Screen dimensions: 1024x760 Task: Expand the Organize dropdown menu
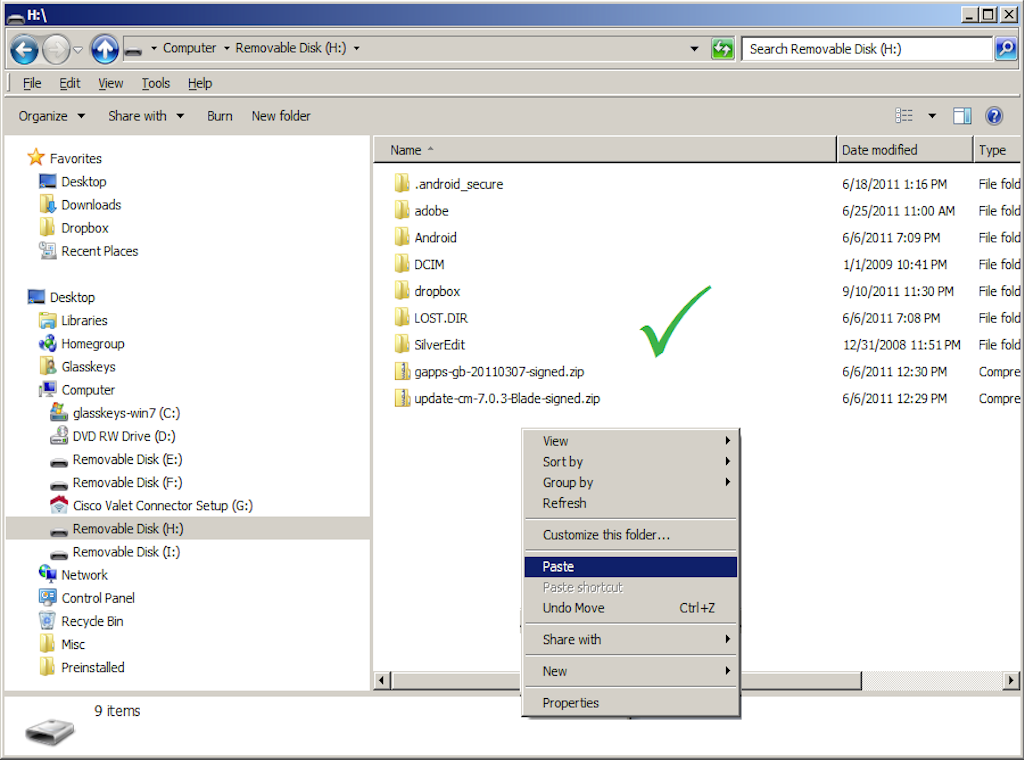point(52,116)
